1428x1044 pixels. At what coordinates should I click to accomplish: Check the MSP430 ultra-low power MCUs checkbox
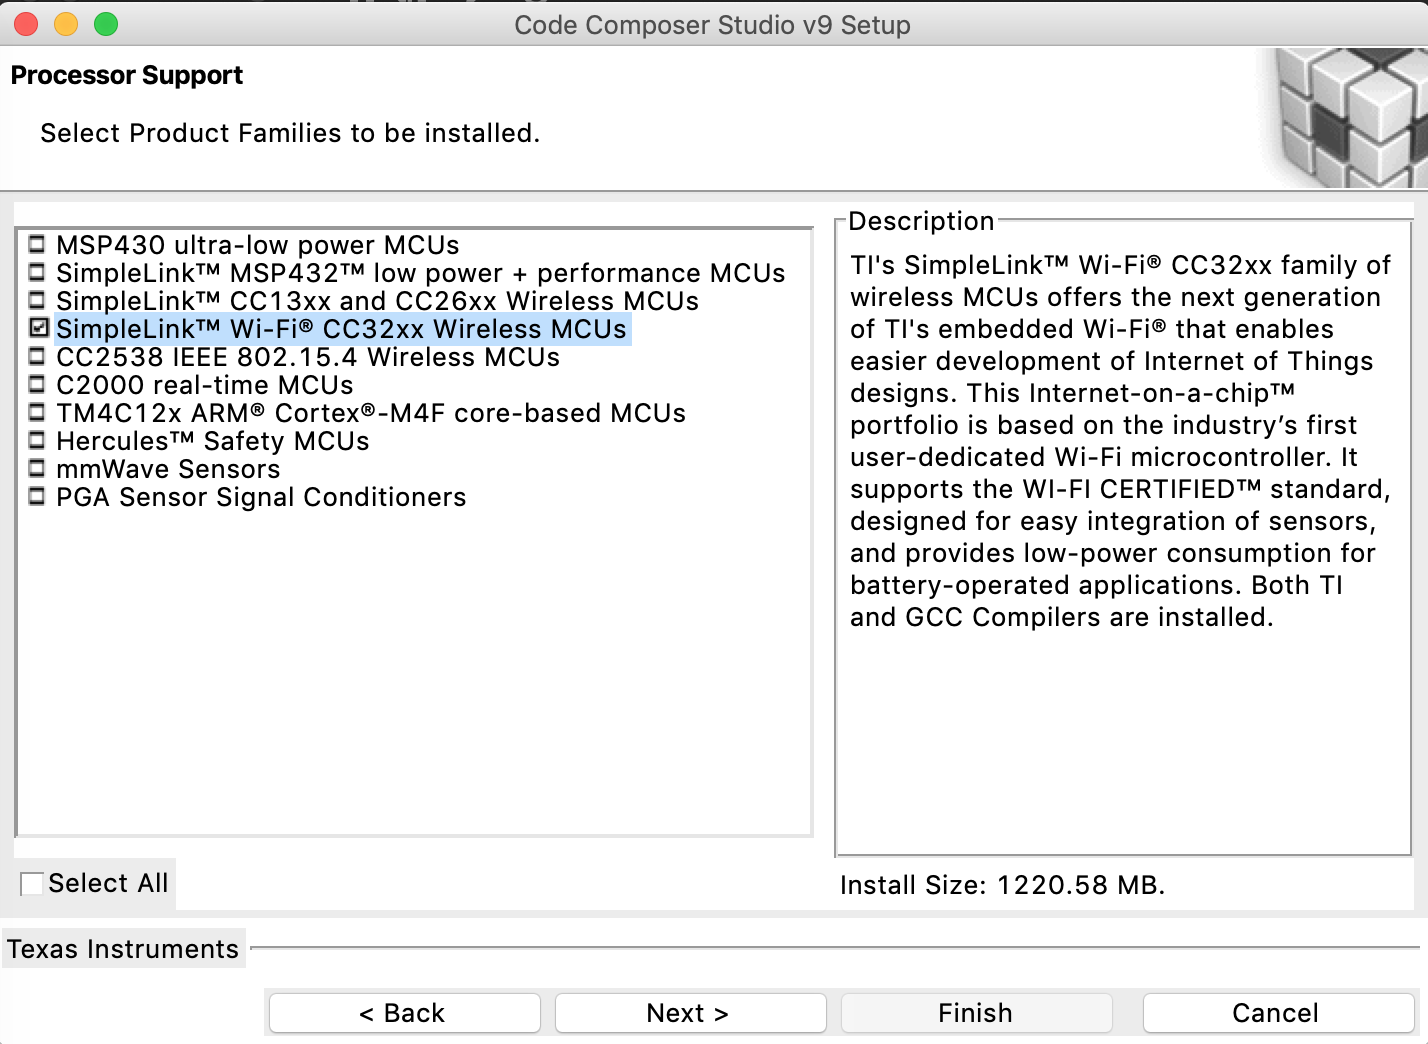[37, 244]
